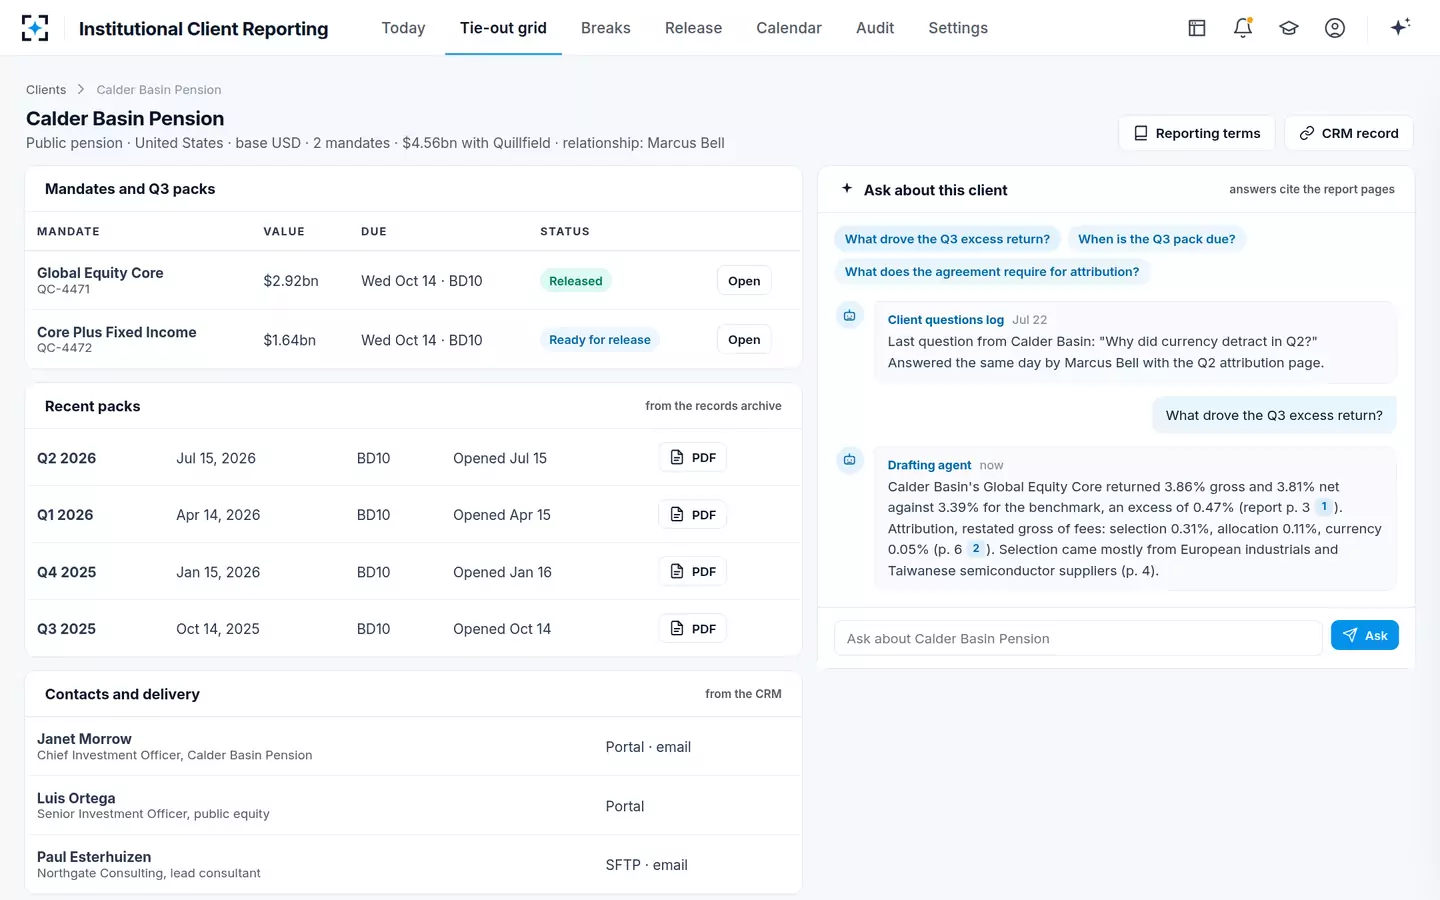This screenshot has height=900, width=1440.
Task: Open the Settings tab
Action: point(958,28)
